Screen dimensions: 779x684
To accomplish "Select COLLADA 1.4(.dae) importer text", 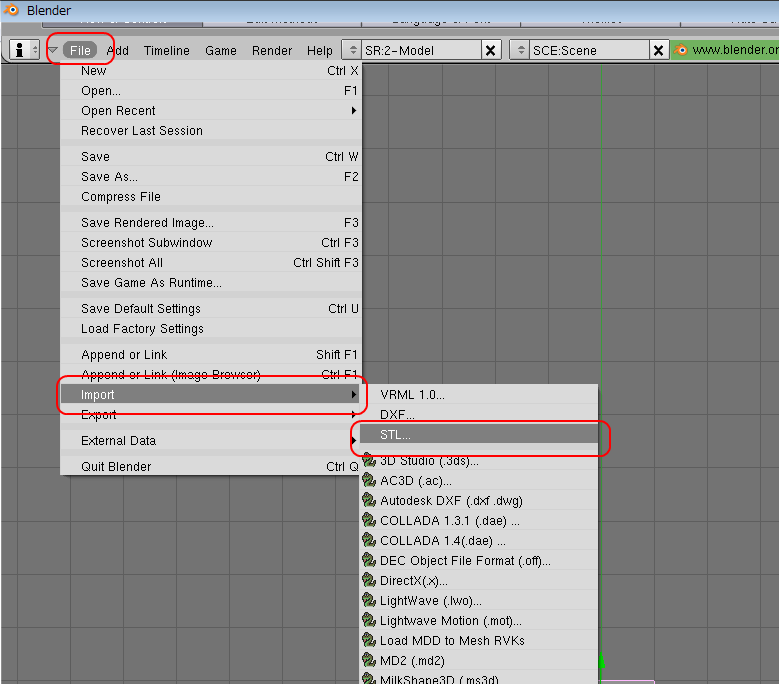I will 443,540.
